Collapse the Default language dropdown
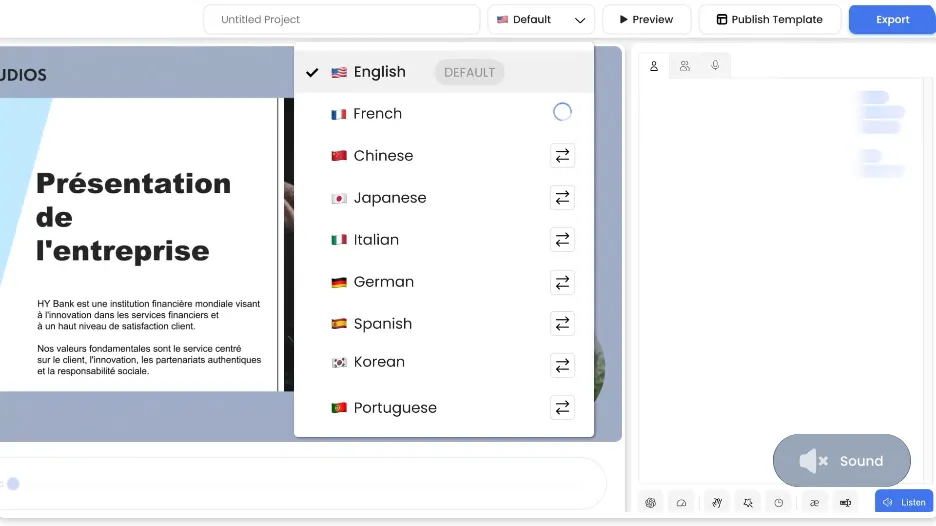Image resolution: width=936 pixels, height=526 pixels. pyautogui.click(x=541, y=20)
